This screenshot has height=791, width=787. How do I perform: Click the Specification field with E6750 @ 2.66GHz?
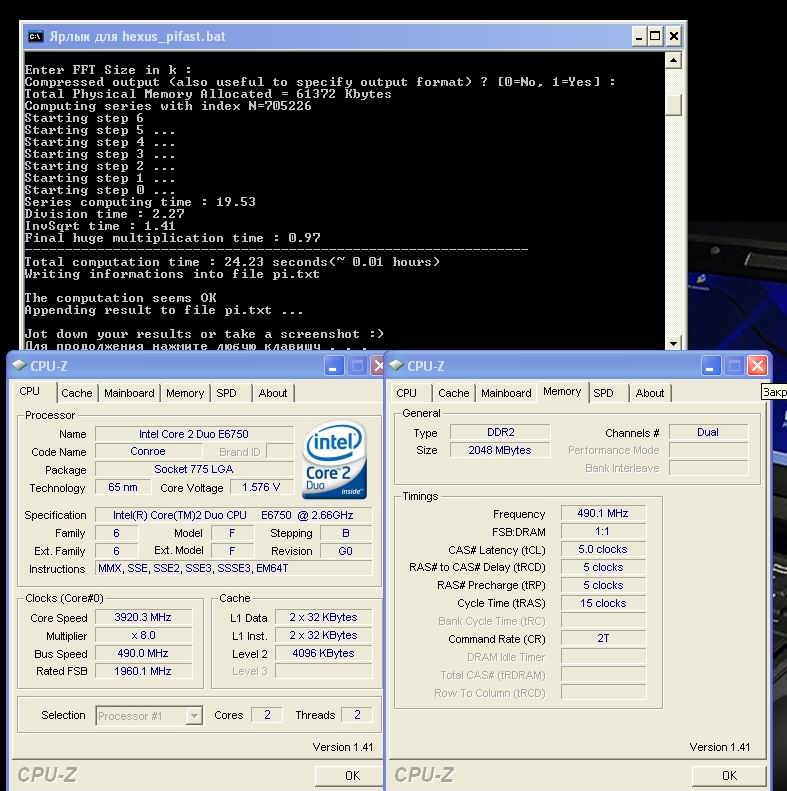[x=234, y=515]
